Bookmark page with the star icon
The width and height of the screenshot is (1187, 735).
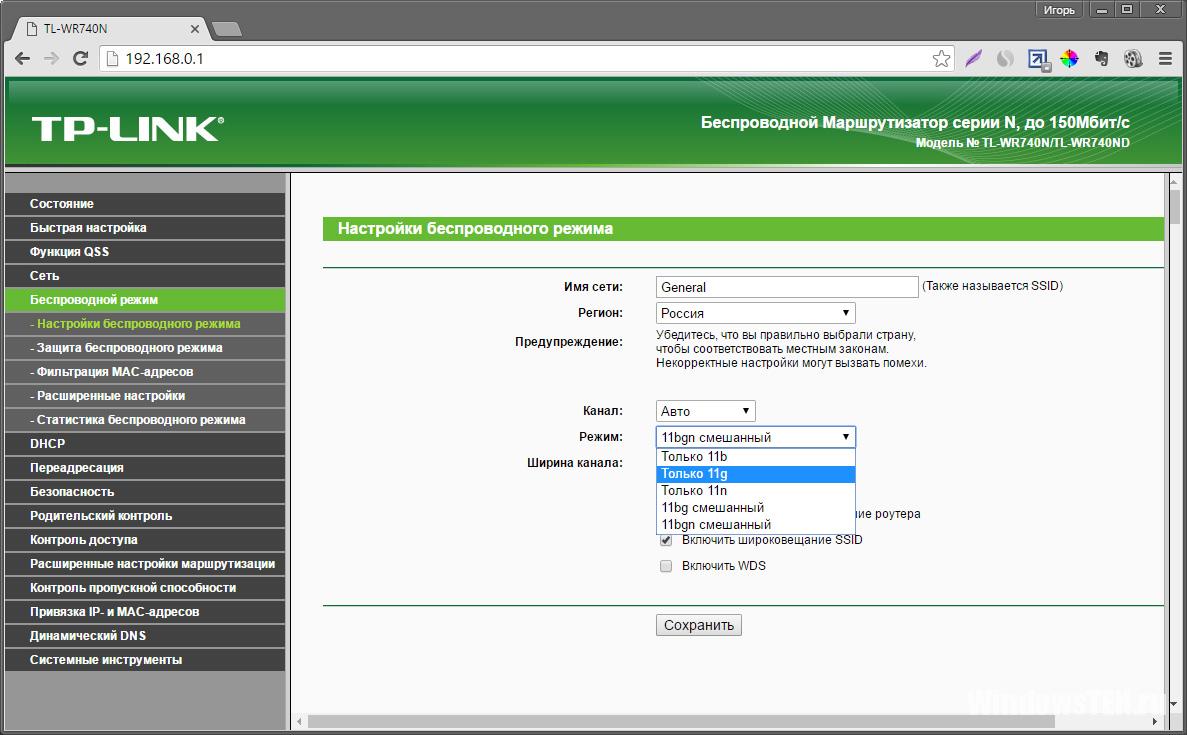click(x=941, y=58)
